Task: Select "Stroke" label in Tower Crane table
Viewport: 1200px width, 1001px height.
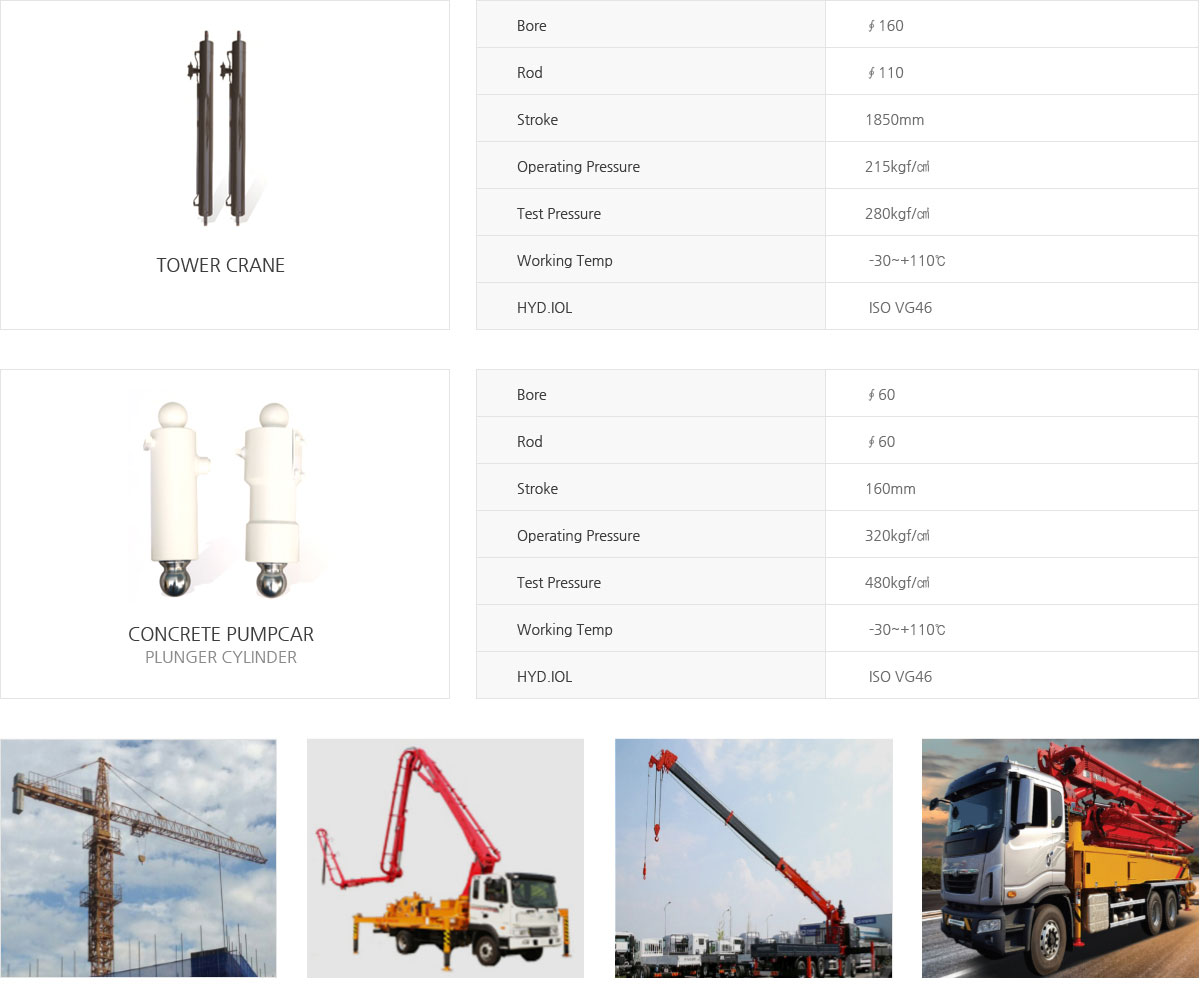Action: [537, 119]
